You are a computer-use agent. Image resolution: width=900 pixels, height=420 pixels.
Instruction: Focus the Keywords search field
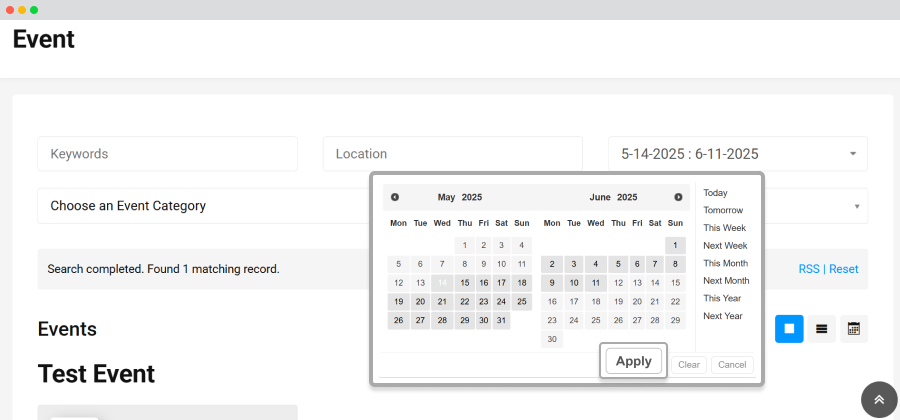coord(168,154)
